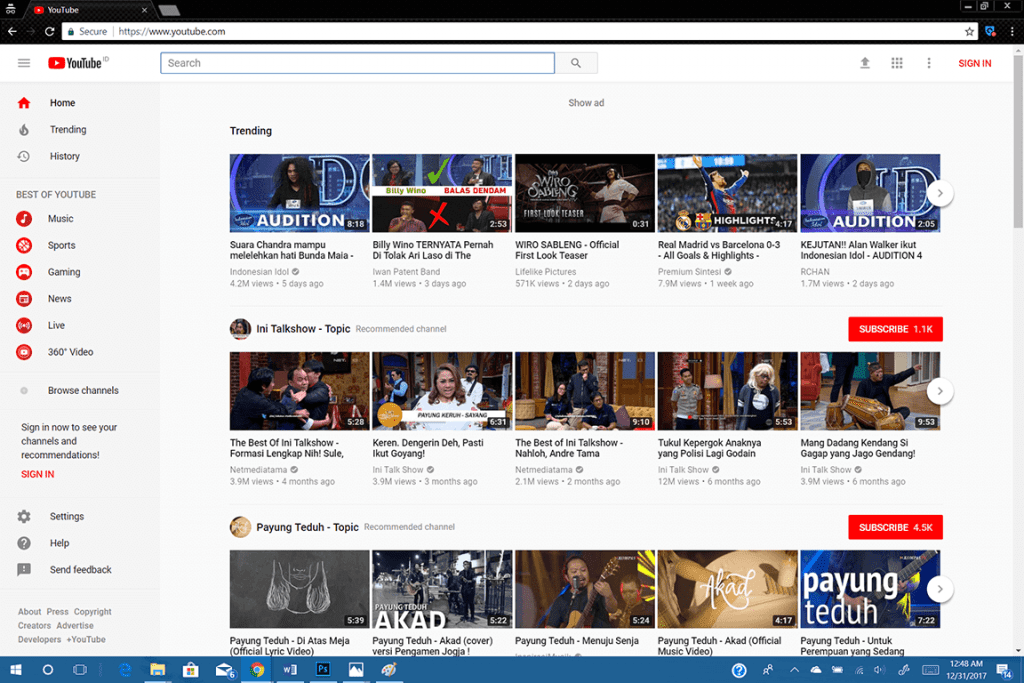Viewport: 1024px width, 683px height.
Task: Click the upload video icon
Action: tap(865, 63)
